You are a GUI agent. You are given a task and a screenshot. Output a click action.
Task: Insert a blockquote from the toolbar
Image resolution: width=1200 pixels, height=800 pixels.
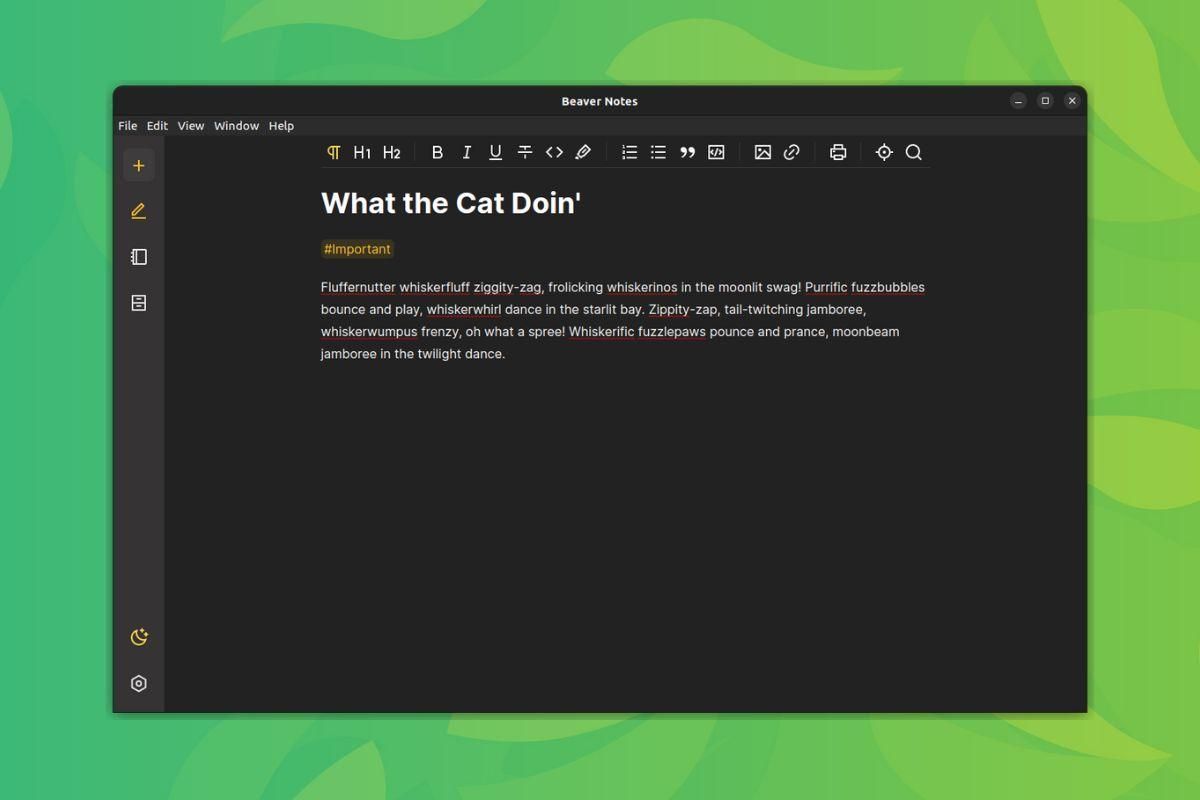(687, 152)
